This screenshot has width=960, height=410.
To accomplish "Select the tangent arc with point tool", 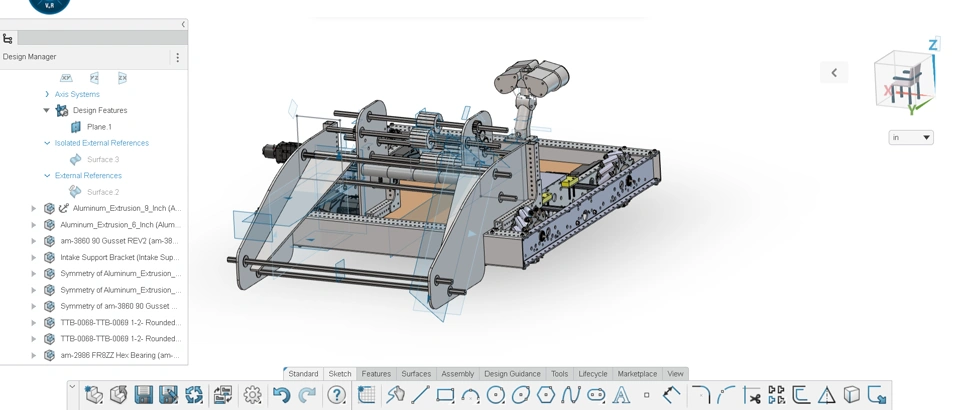I will [x=726, y=395].
